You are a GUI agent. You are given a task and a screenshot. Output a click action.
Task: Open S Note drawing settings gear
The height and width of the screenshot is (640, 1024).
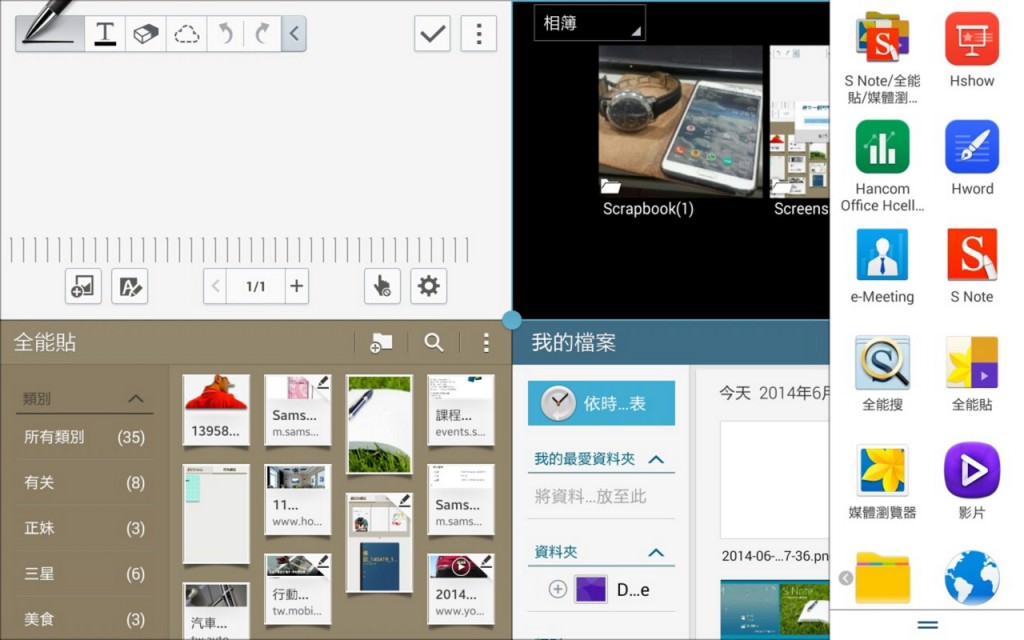429,286
